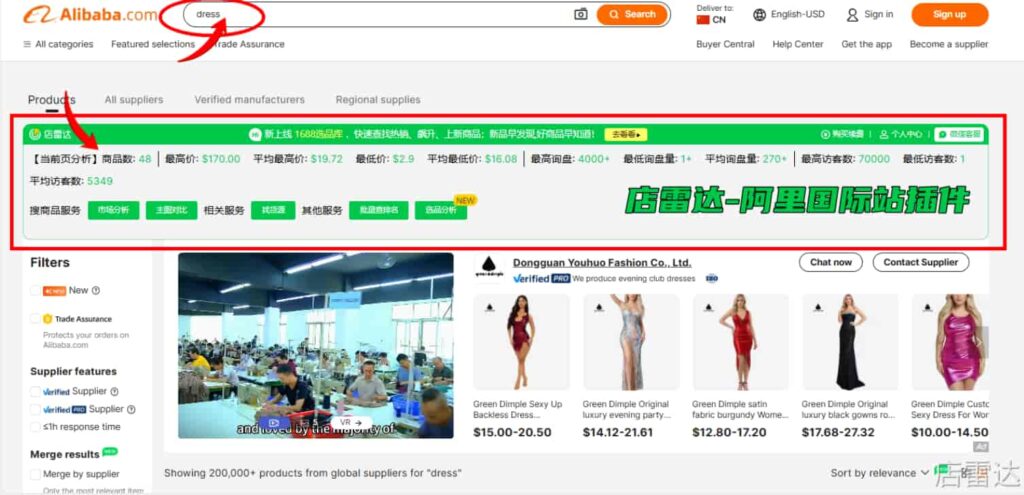Click help icon beside Verified PRO Supplier
The image size is (1024, 495).
(131, 409)
